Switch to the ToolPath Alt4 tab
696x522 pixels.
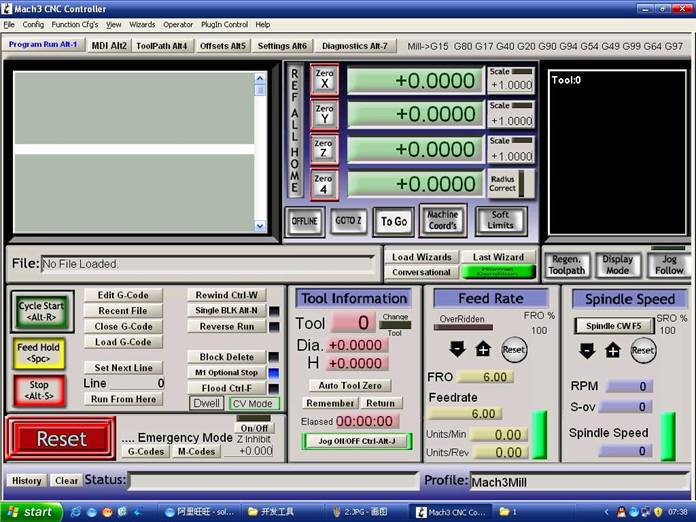click(161, 45)
